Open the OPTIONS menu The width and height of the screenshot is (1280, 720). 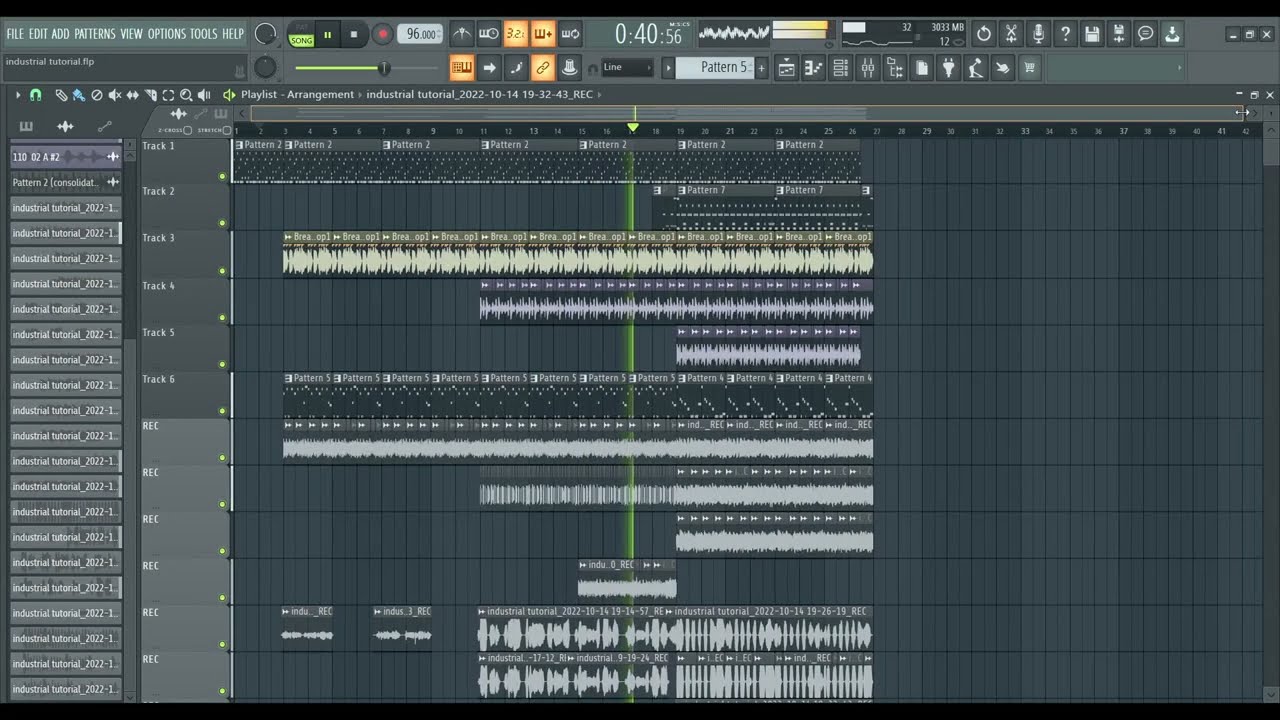point(167,34)
